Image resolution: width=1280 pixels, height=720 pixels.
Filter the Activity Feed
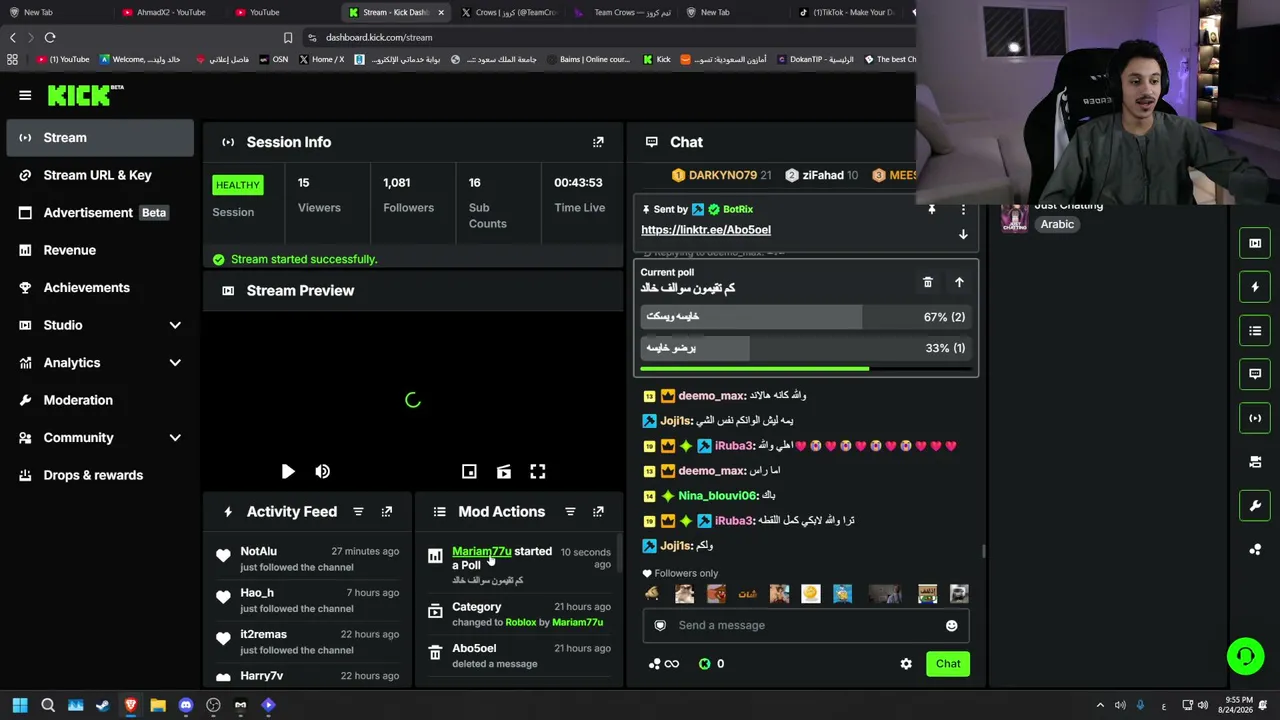pos(358,512)
